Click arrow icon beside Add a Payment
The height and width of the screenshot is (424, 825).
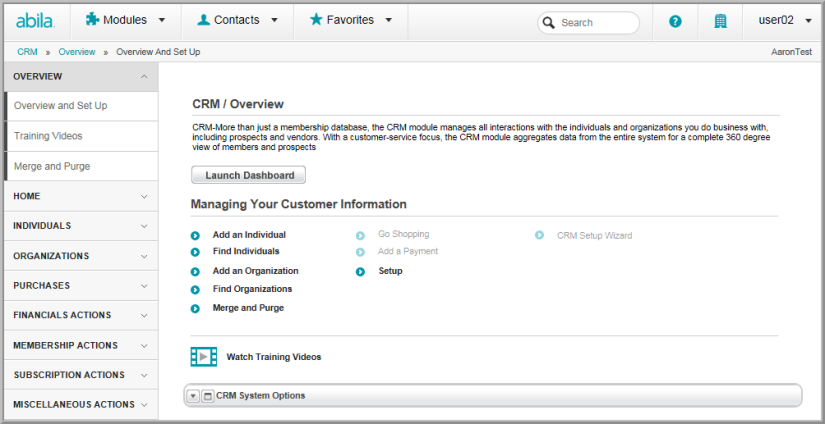click(360, 253)
